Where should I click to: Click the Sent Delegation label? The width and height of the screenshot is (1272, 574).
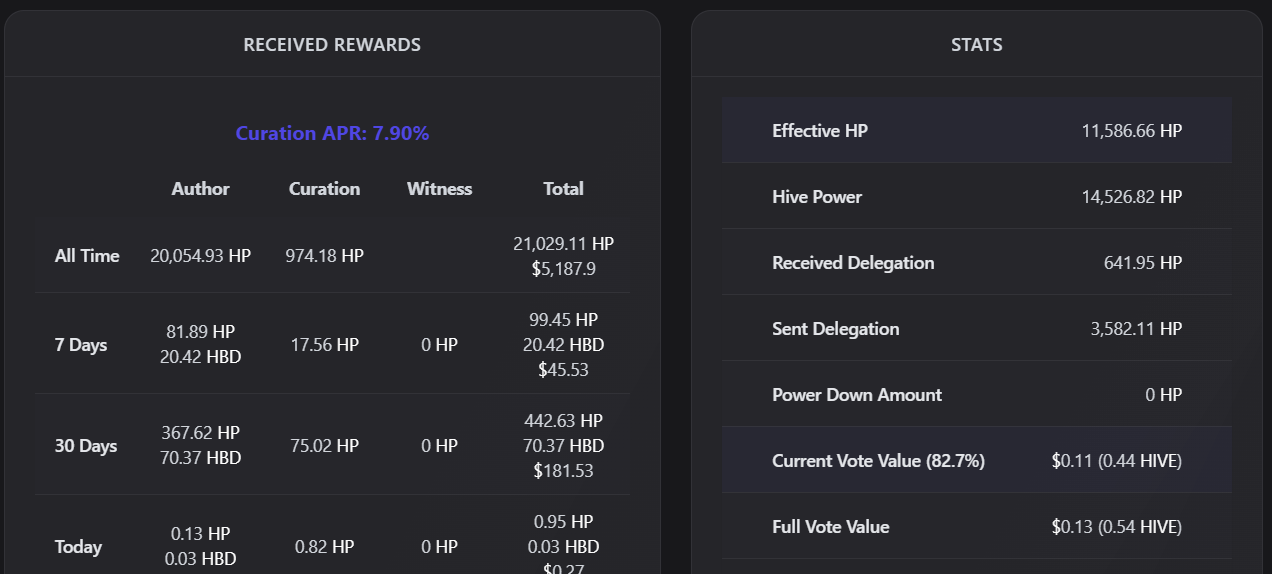(x=835, y=329)
